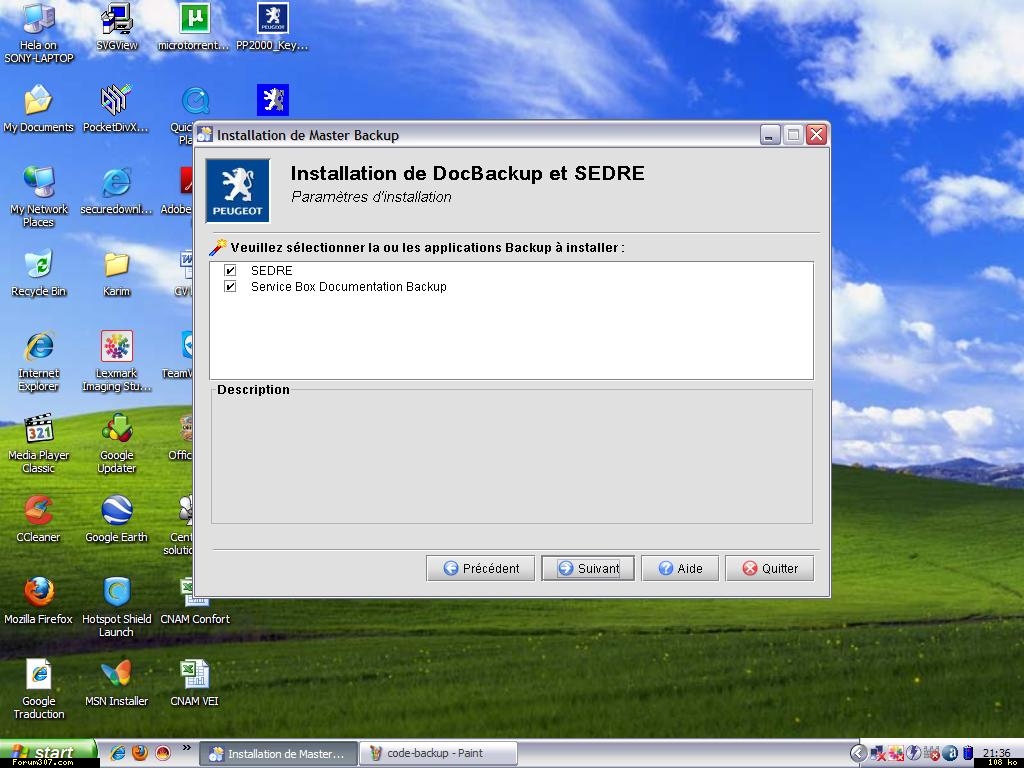
Task: Open the CNAM Confort desktop icon
Action: (195, 601)
